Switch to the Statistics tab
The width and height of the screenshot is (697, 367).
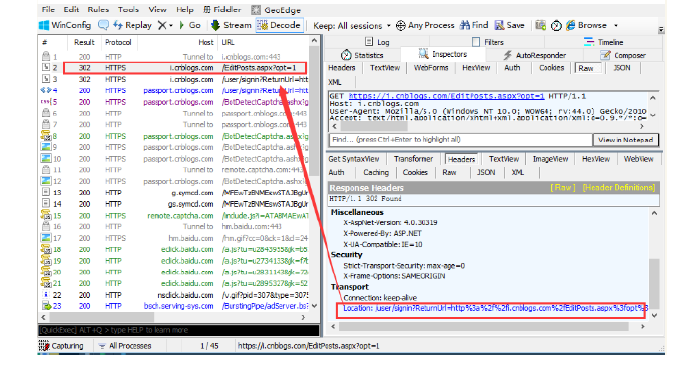(362, 55)
